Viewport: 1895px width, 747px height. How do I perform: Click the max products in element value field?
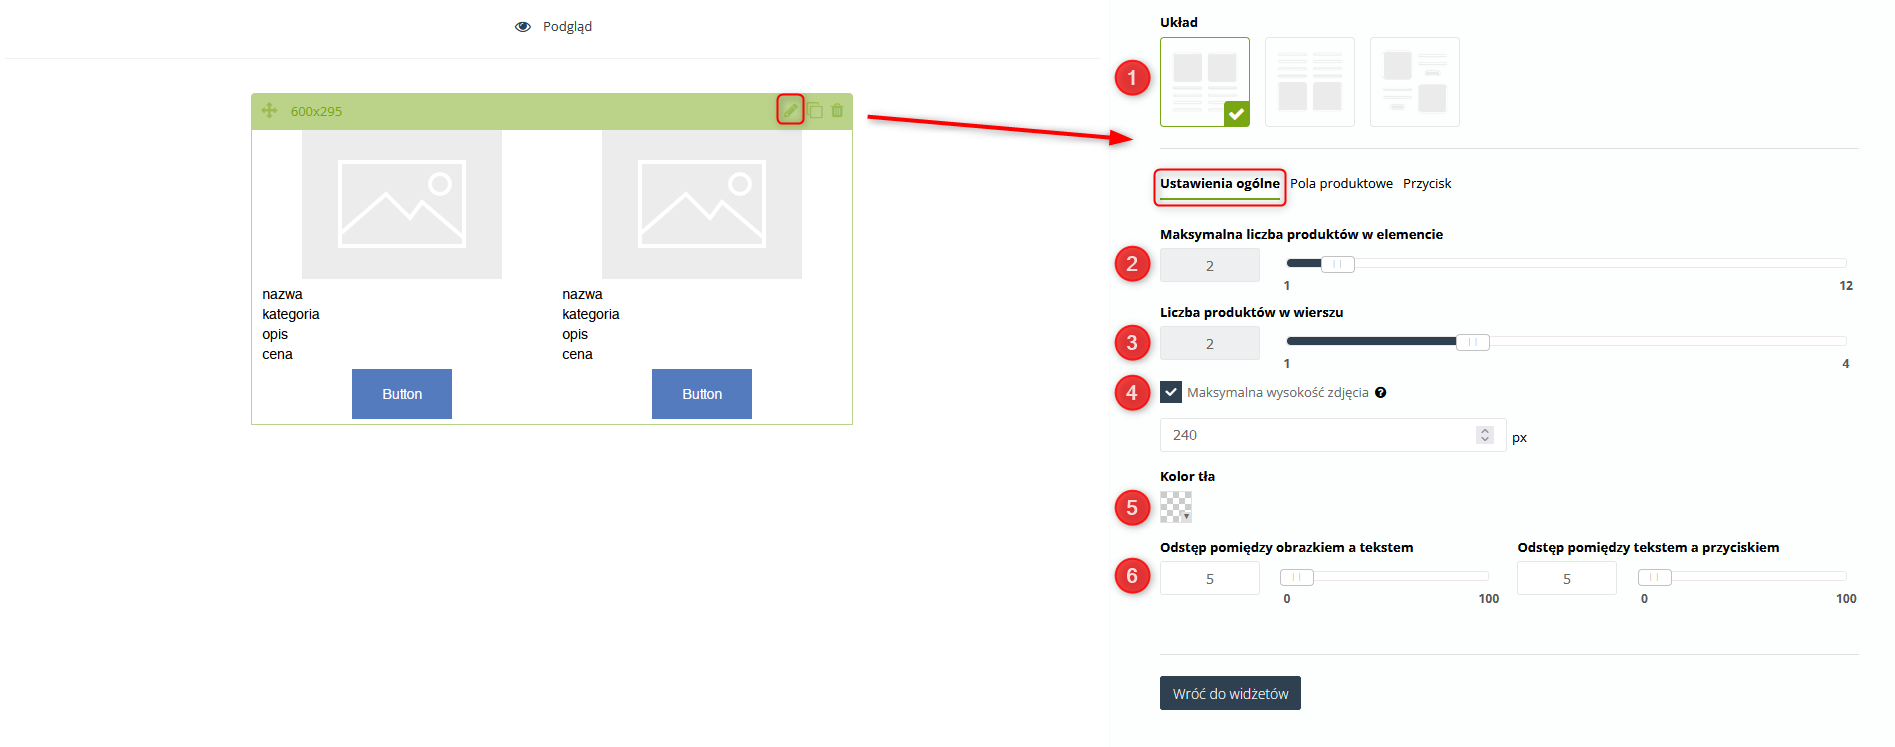[x=1209, y=266]
